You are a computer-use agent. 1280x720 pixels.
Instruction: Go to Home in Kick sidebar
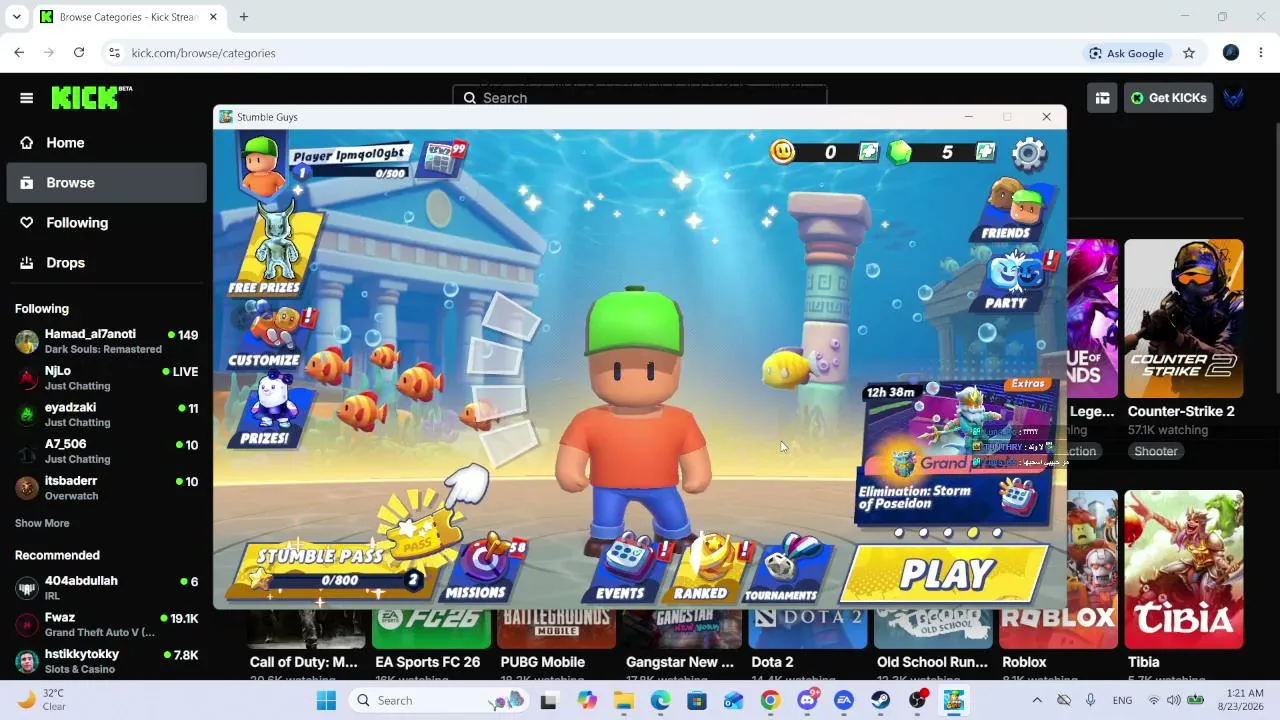[106, 143]
